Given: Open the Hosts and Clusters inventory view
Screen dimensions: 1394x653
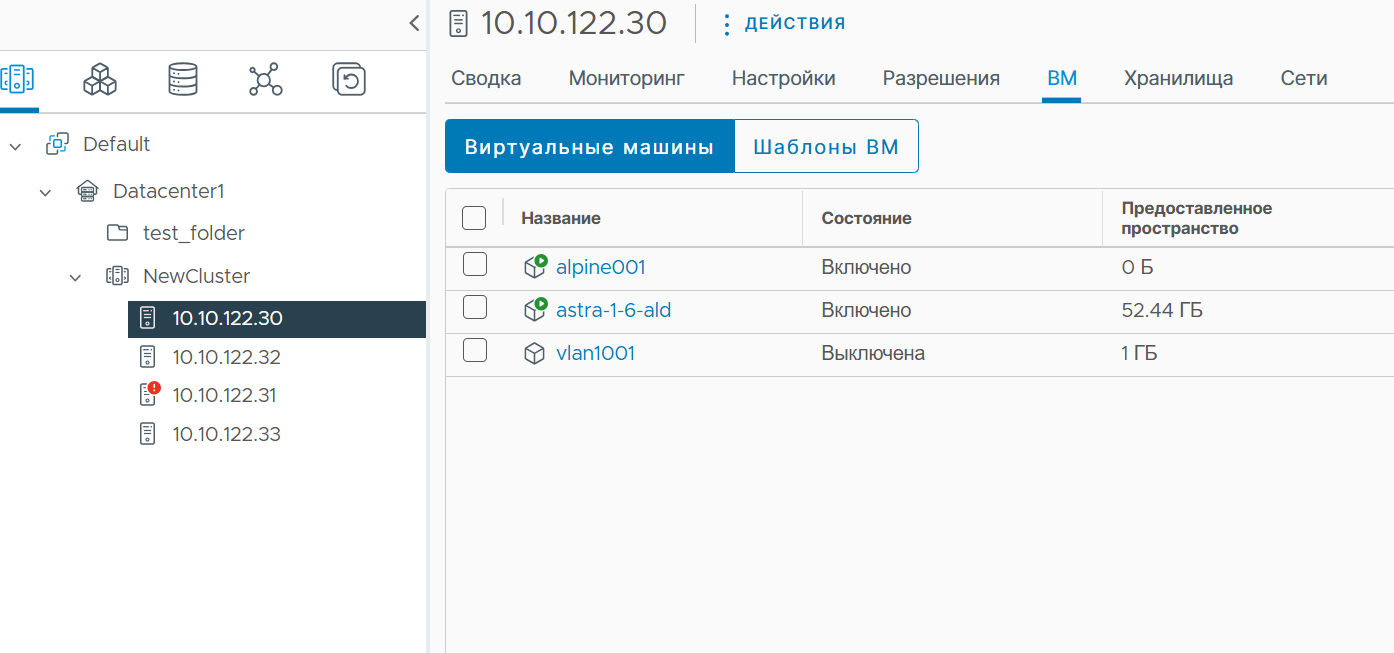Looking at the screenshot, I should 18,79.
